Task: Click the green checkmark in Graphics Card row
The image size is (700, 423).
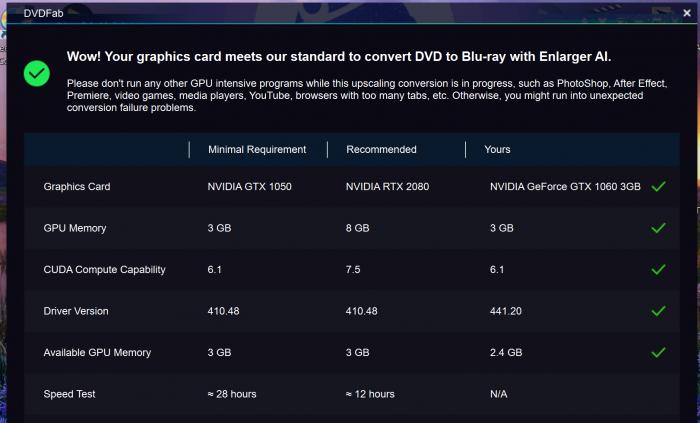Action: click(x=658, y=187)
